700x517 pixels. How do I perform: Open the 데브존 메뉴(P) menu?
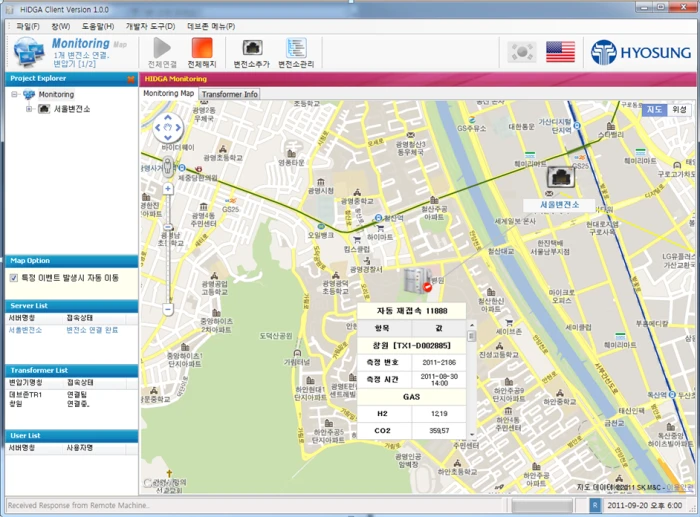(x=211, y=26)
